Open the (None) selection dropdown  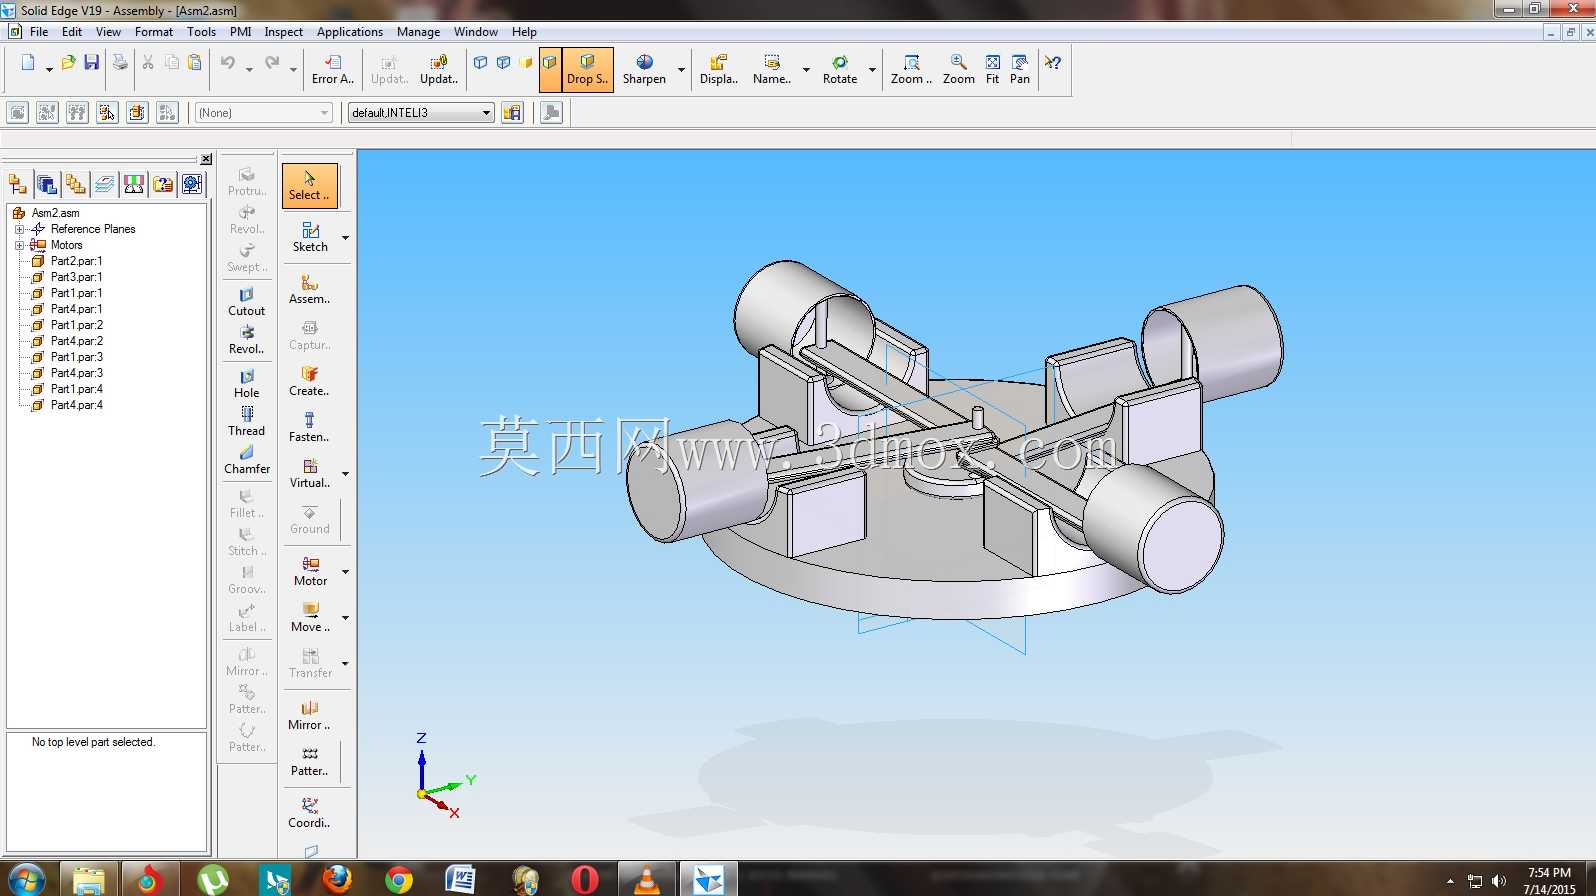click(x=263, y=113)
